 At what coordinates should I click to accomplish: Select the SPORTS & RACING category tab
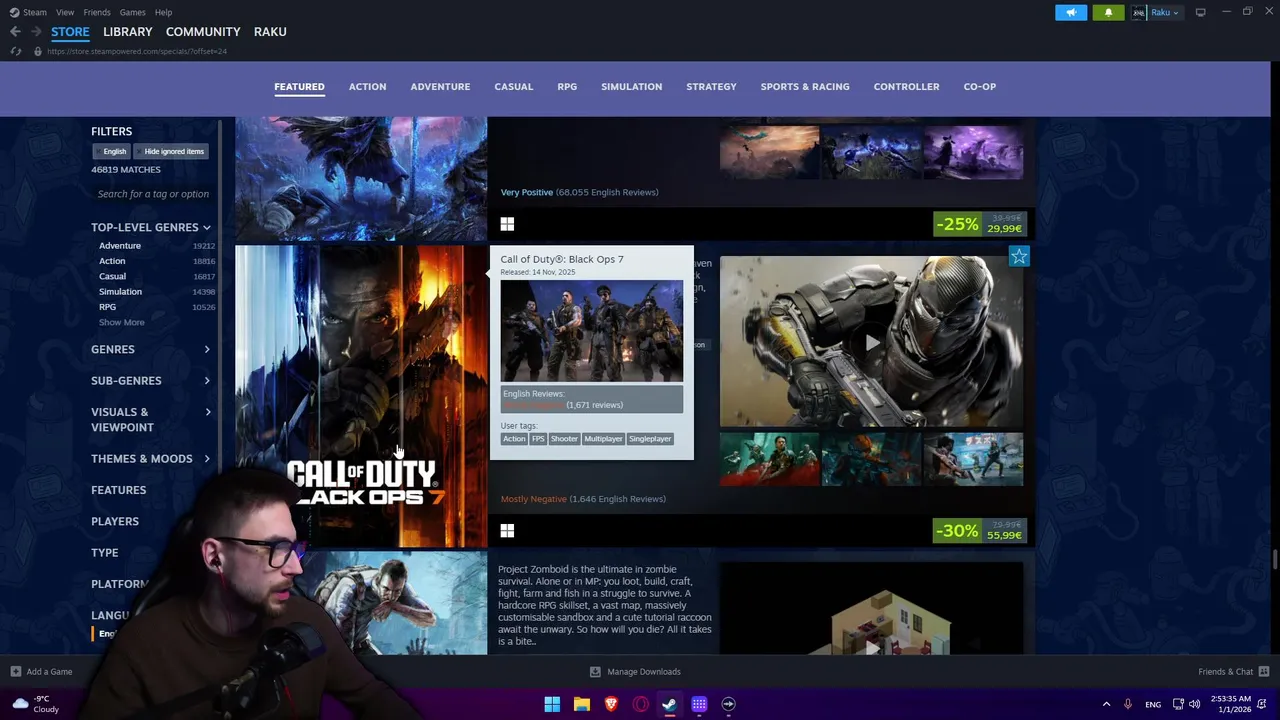pos(805,86)
